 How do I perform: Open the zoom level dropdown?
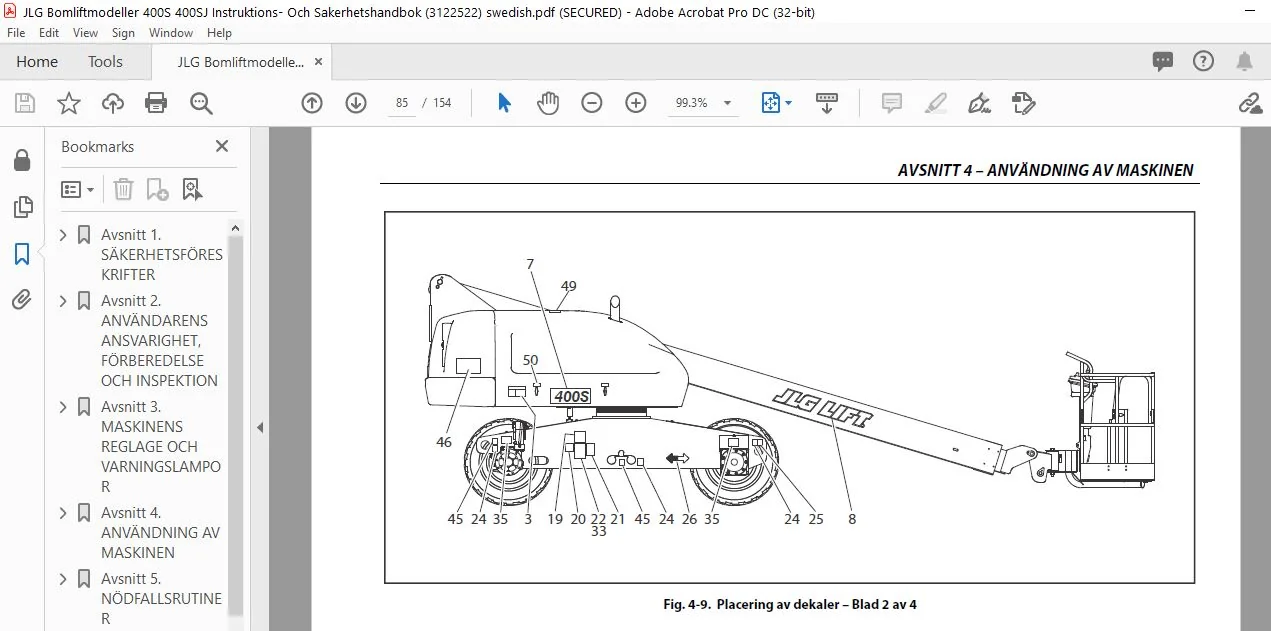tap(727, 103)
